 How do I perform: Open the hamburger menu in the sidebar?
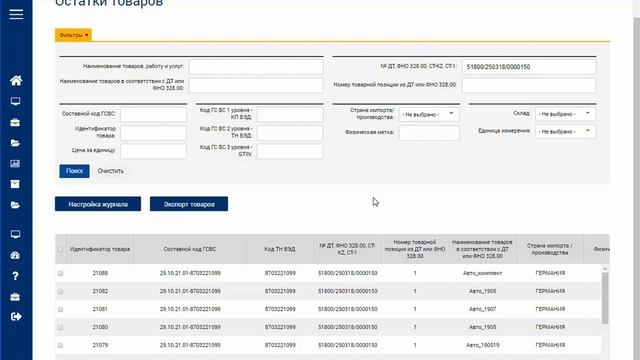16,14
